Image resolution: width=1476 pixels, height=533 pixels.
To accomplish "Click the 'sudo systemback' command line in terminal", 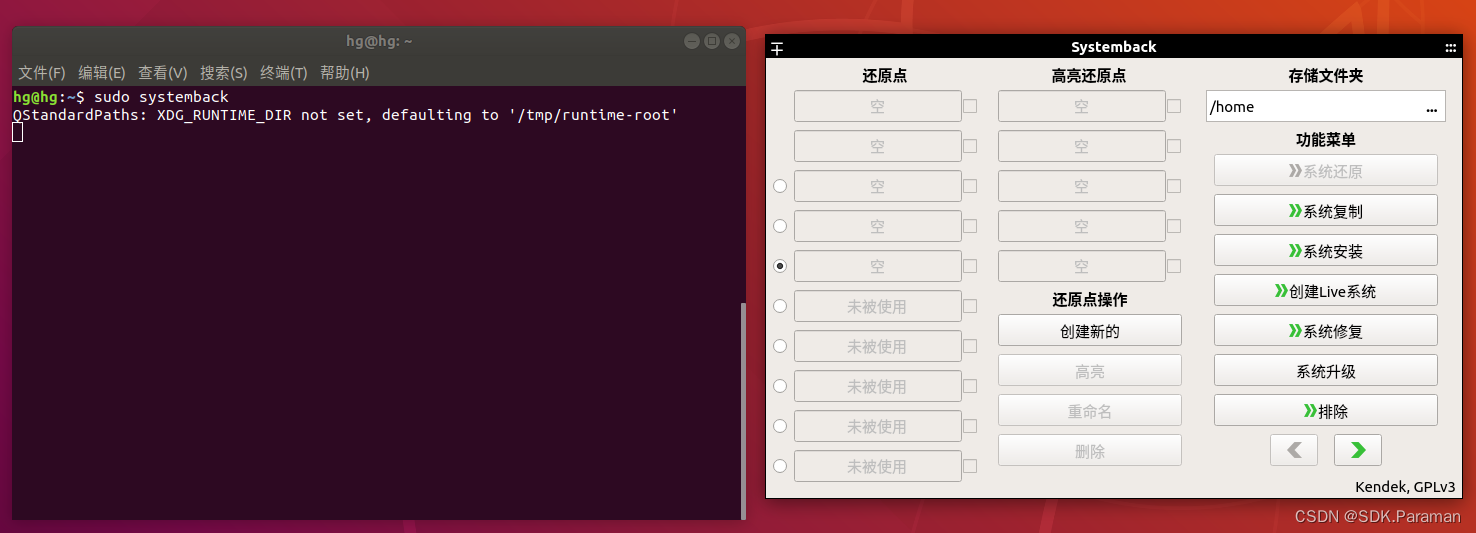I will click(x=121, y=97).
